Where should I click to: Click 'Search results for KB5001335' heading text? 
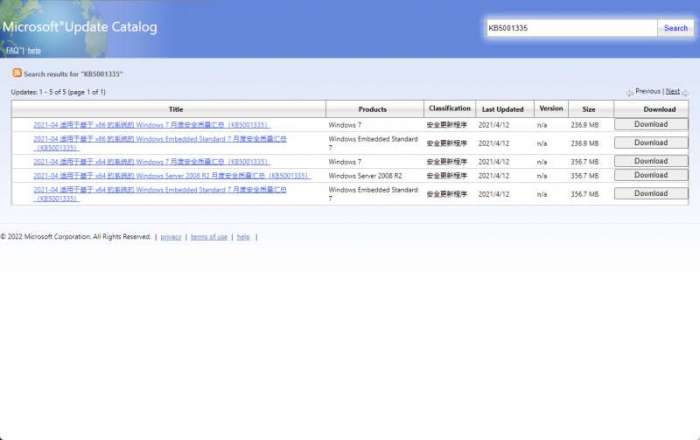73,74
